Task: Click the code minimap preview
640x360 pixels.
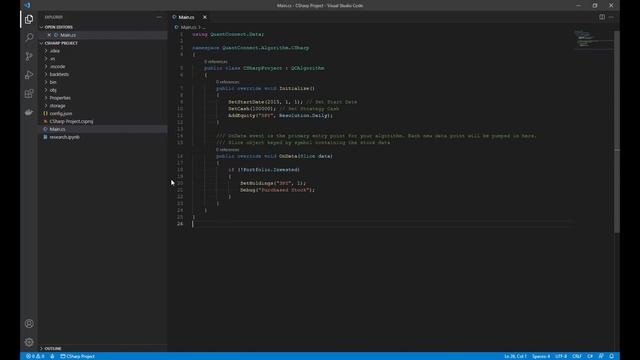Action: pos(593,39)
